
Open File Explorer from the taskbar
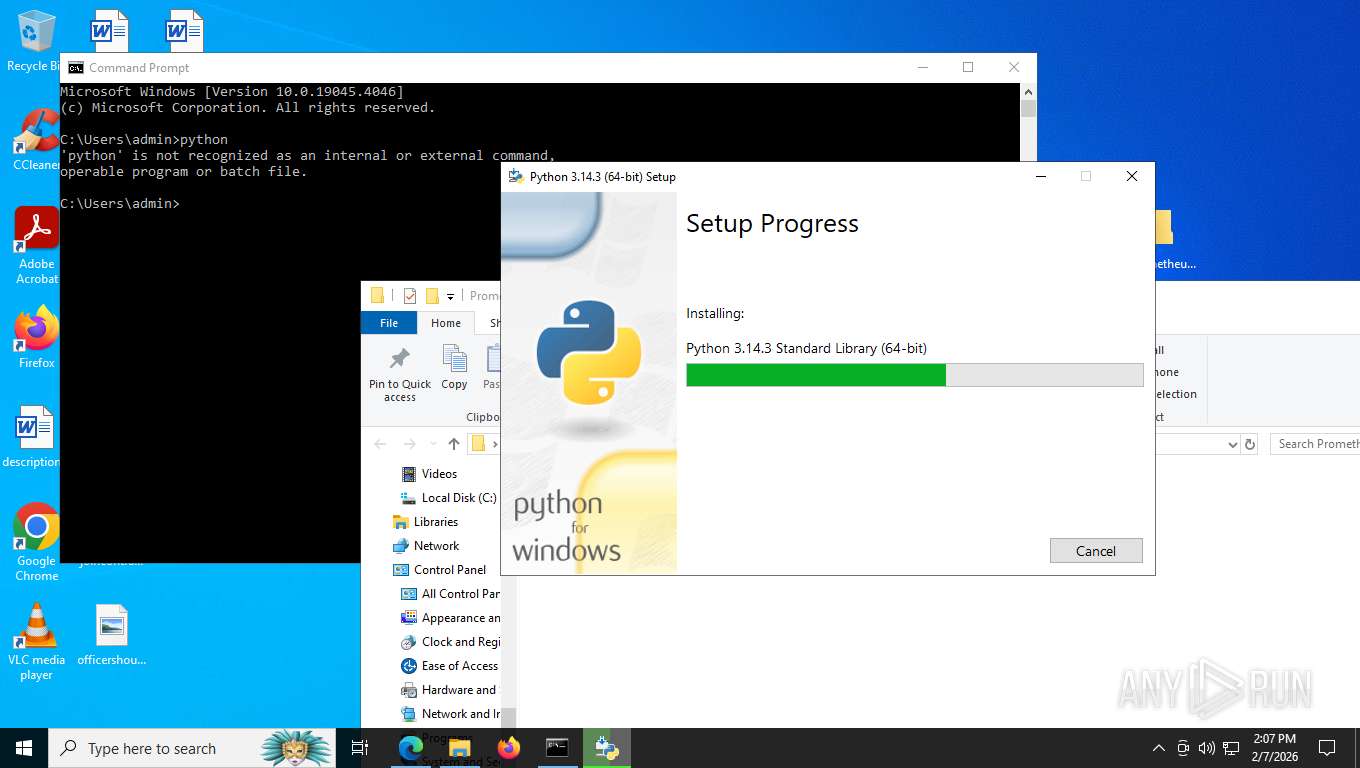[459, 748]
